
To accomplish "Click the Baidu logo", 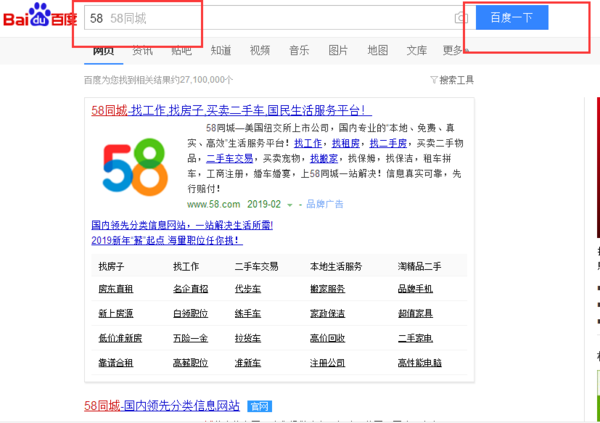I will coord(40,15).
